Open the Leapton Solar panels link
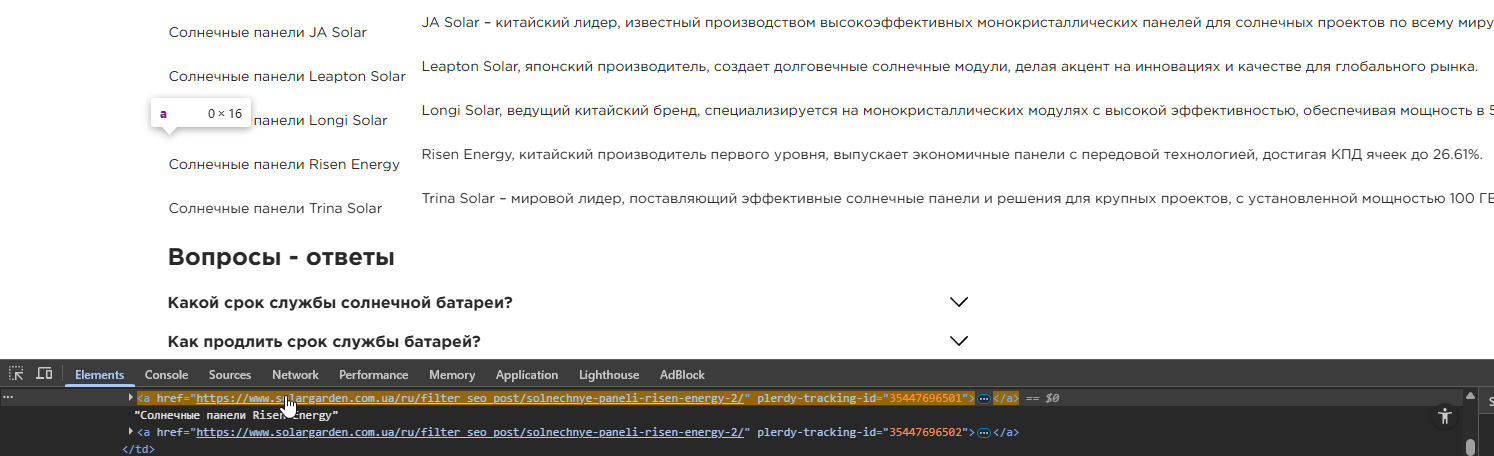1494x456 pixels. [287, 76]
